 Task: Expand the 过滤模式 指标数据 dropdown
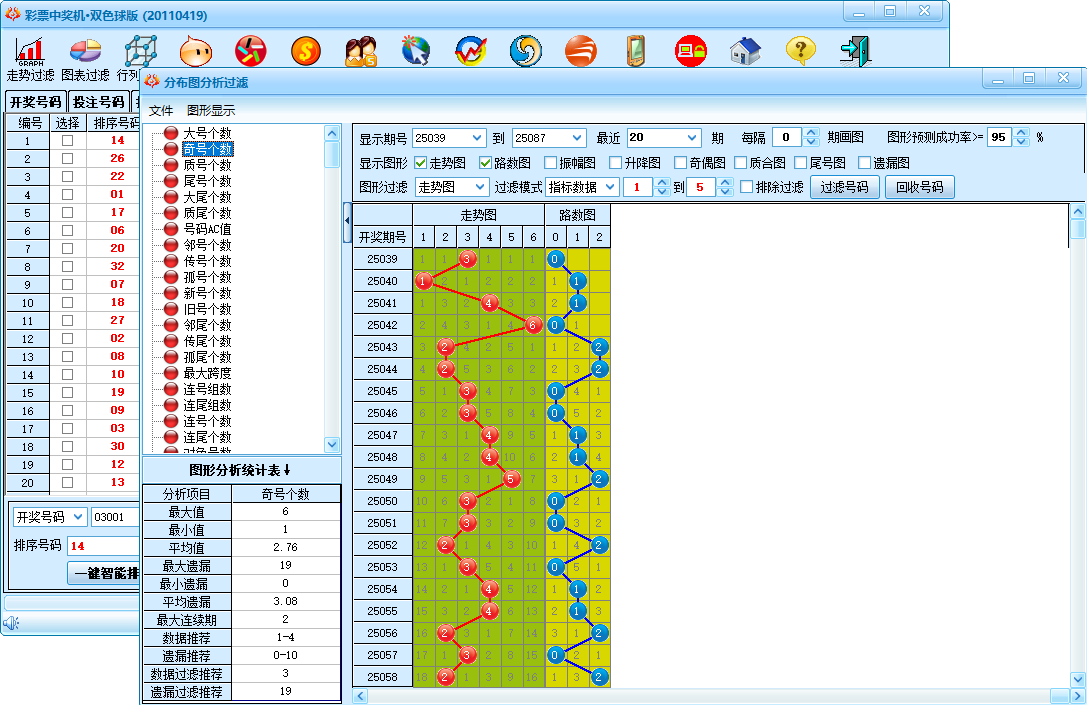tap(607, 187)
